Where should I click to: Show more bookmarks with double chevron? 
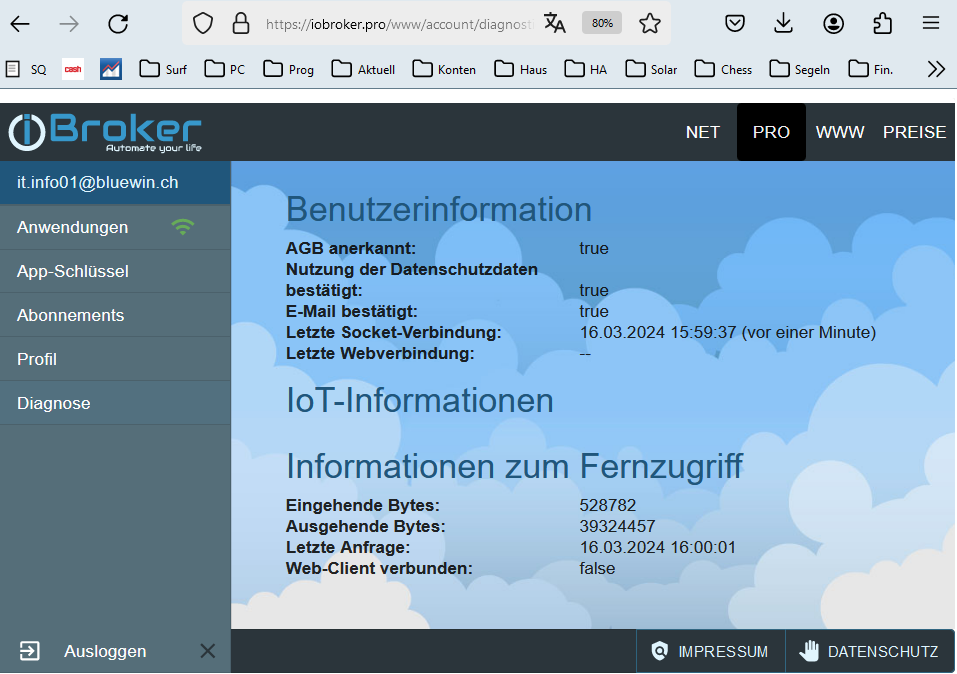[x=936, y=69]
